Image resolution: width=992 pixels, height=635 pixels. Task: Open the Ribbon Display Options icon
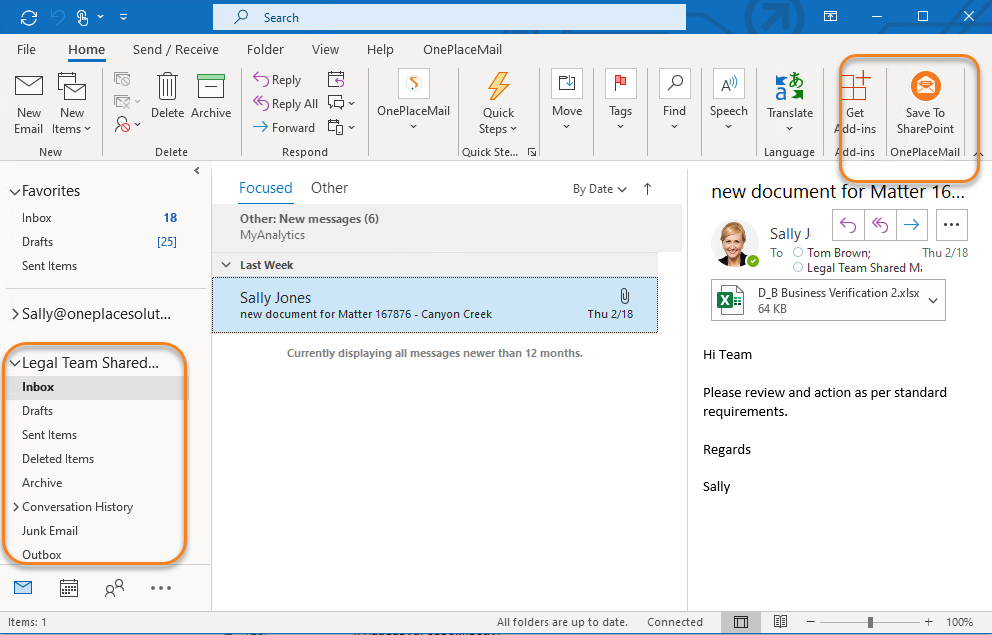point(831,16)
